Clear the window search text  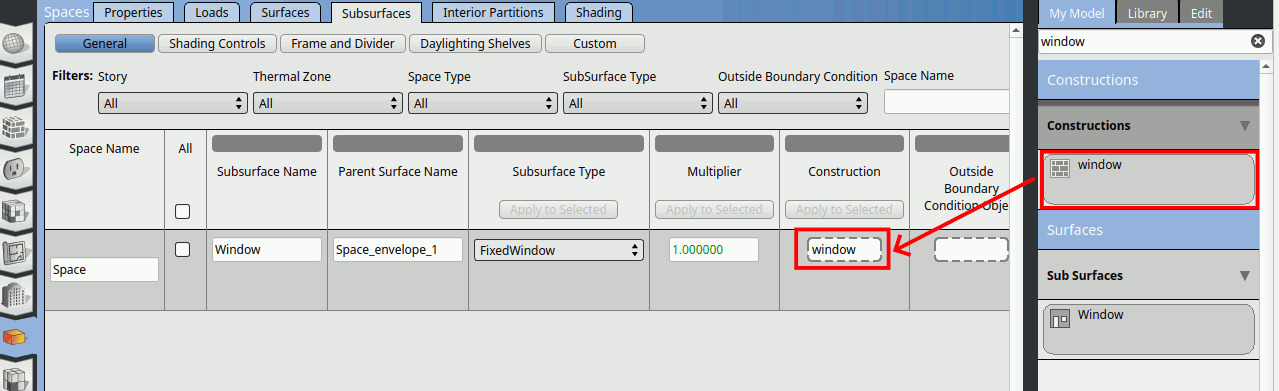click(x=1257, y=42)
